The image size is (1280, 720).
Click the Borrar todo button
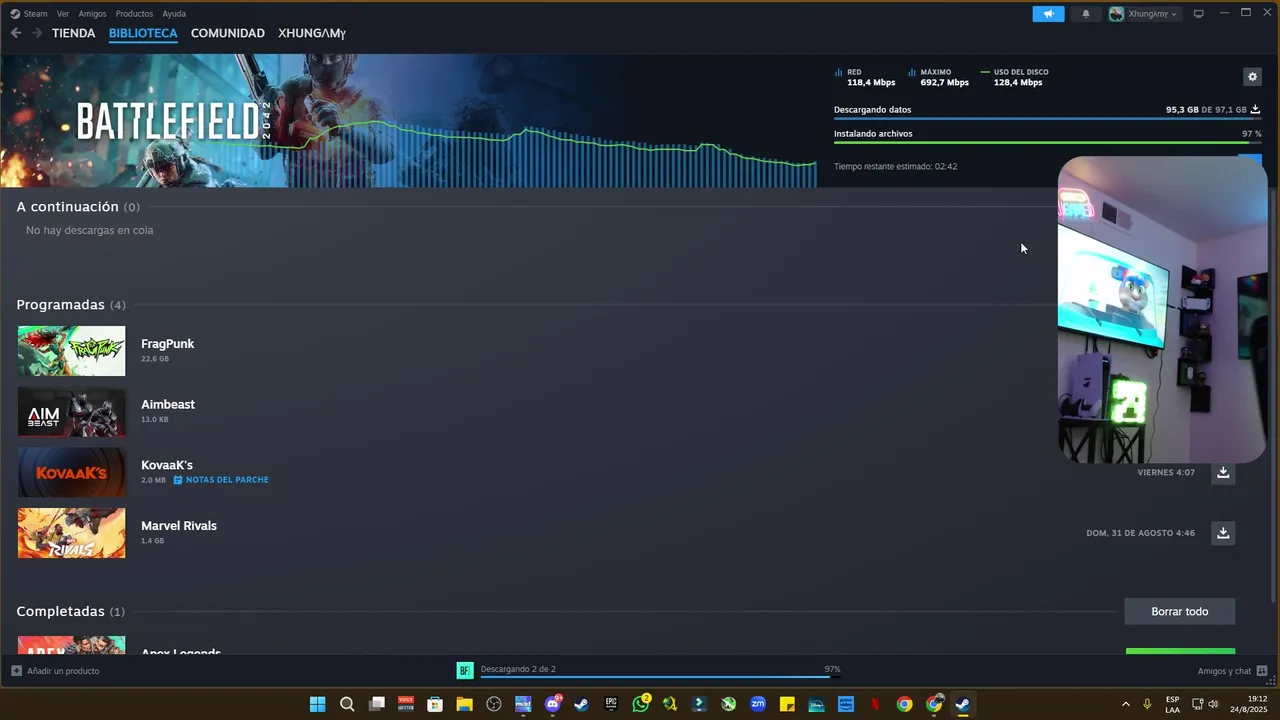1180,611
